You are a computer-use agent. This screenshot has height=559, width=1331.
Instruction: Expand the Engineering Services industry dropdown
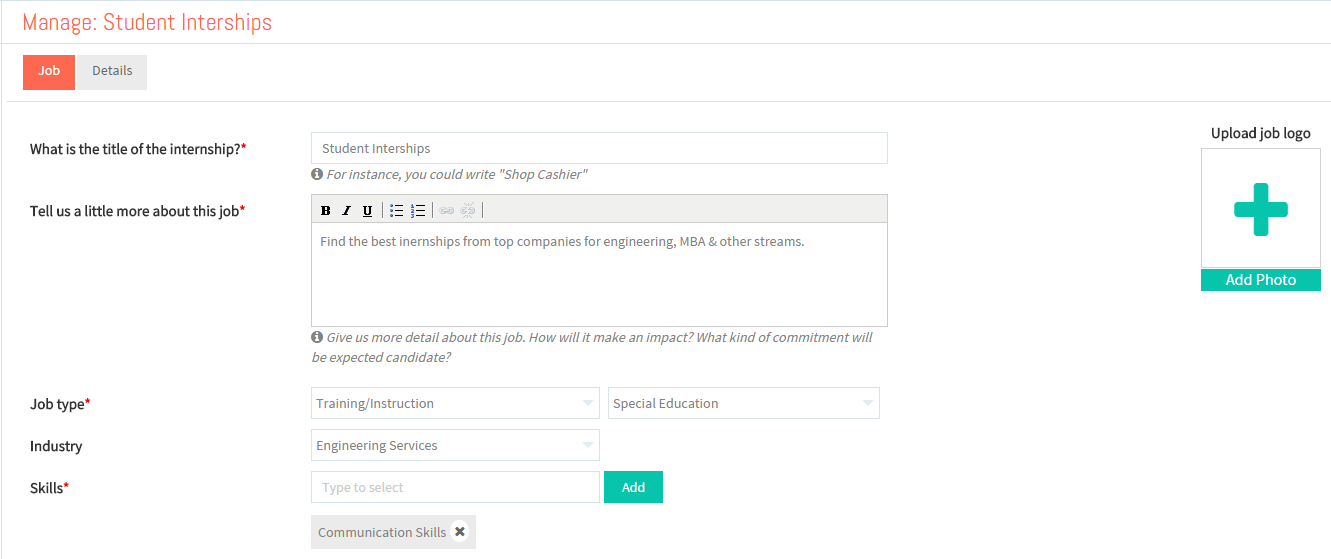(x=455, y=445)
